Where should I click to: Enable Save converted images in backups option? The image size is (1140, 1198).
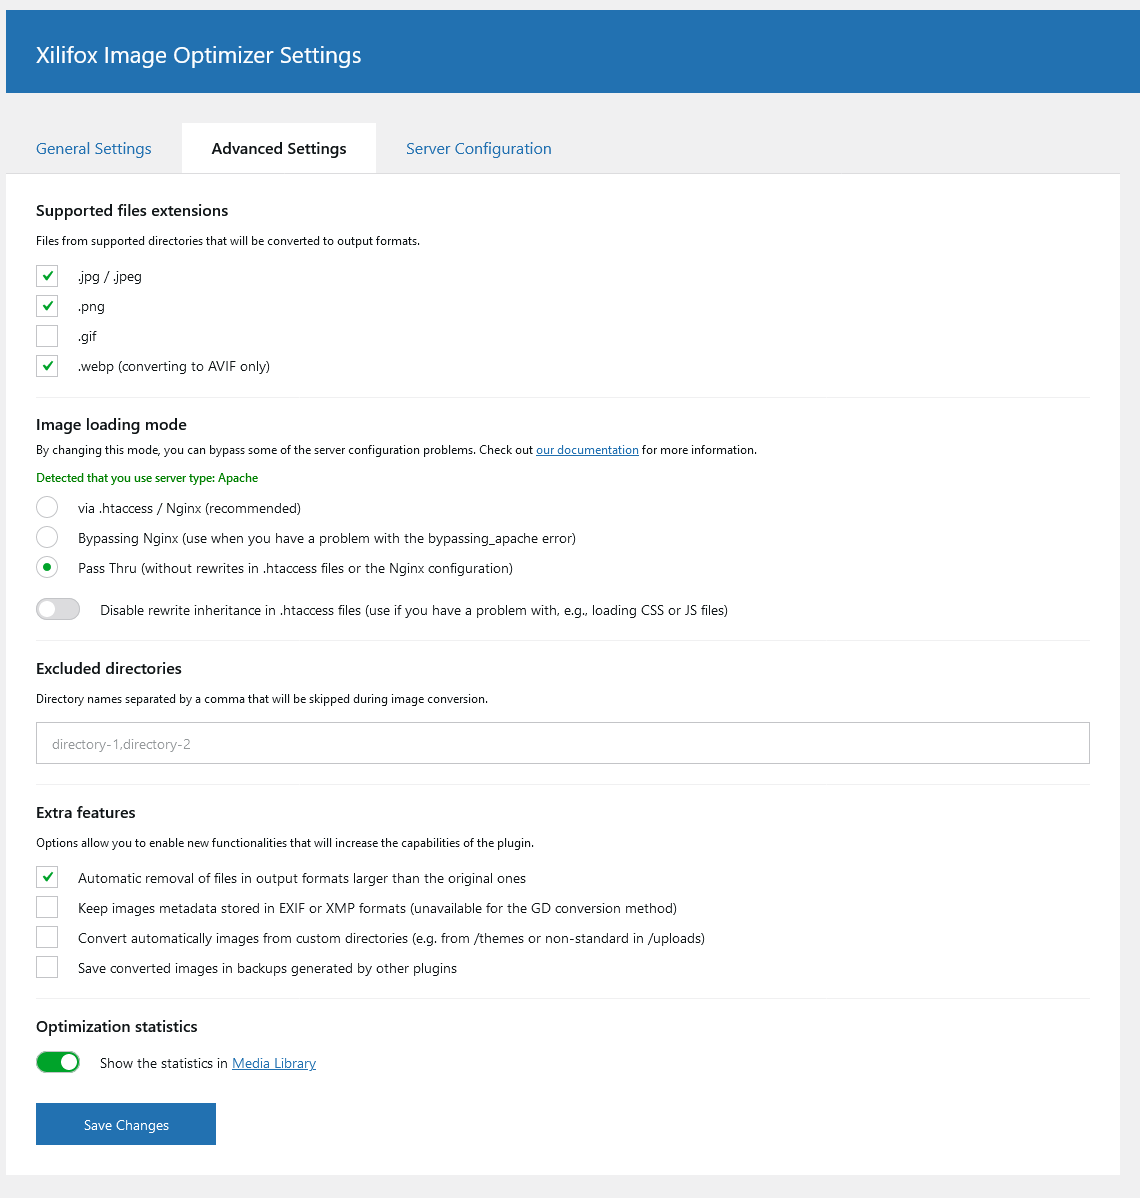(47, 967)
